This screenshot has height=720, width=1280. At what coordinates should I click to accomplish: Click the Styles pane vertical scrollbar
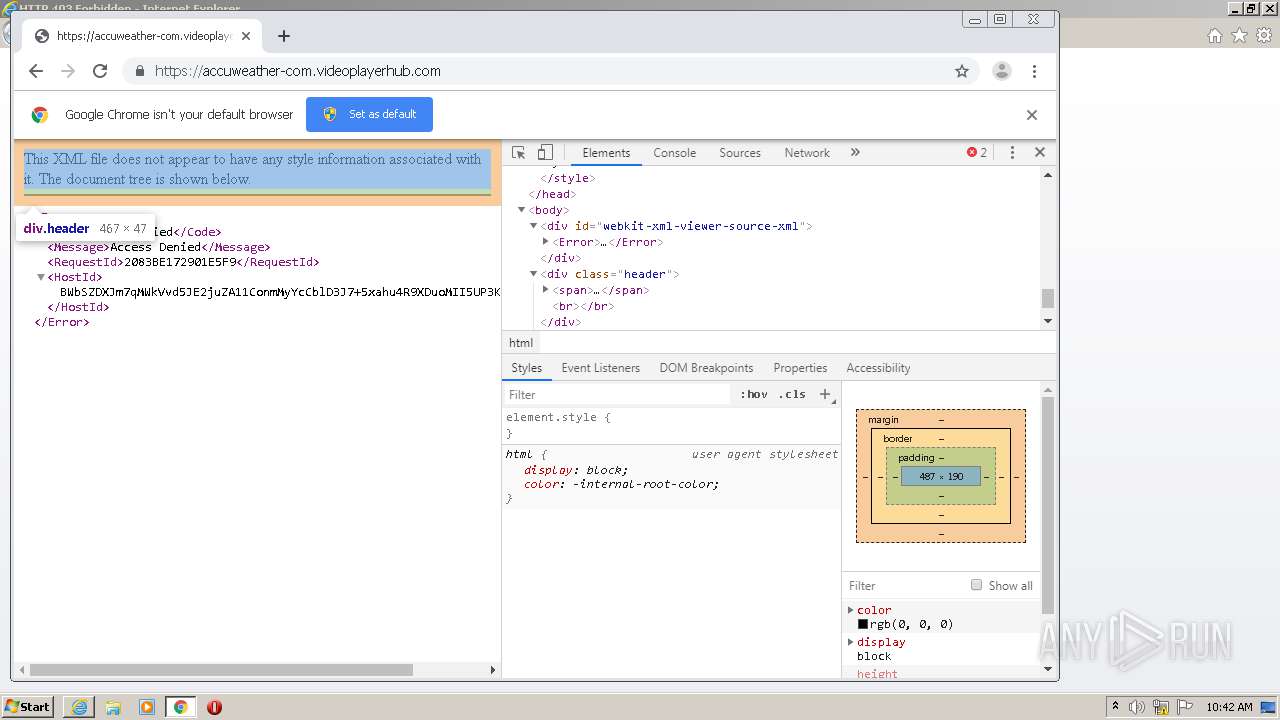(x=1048, y=505)
